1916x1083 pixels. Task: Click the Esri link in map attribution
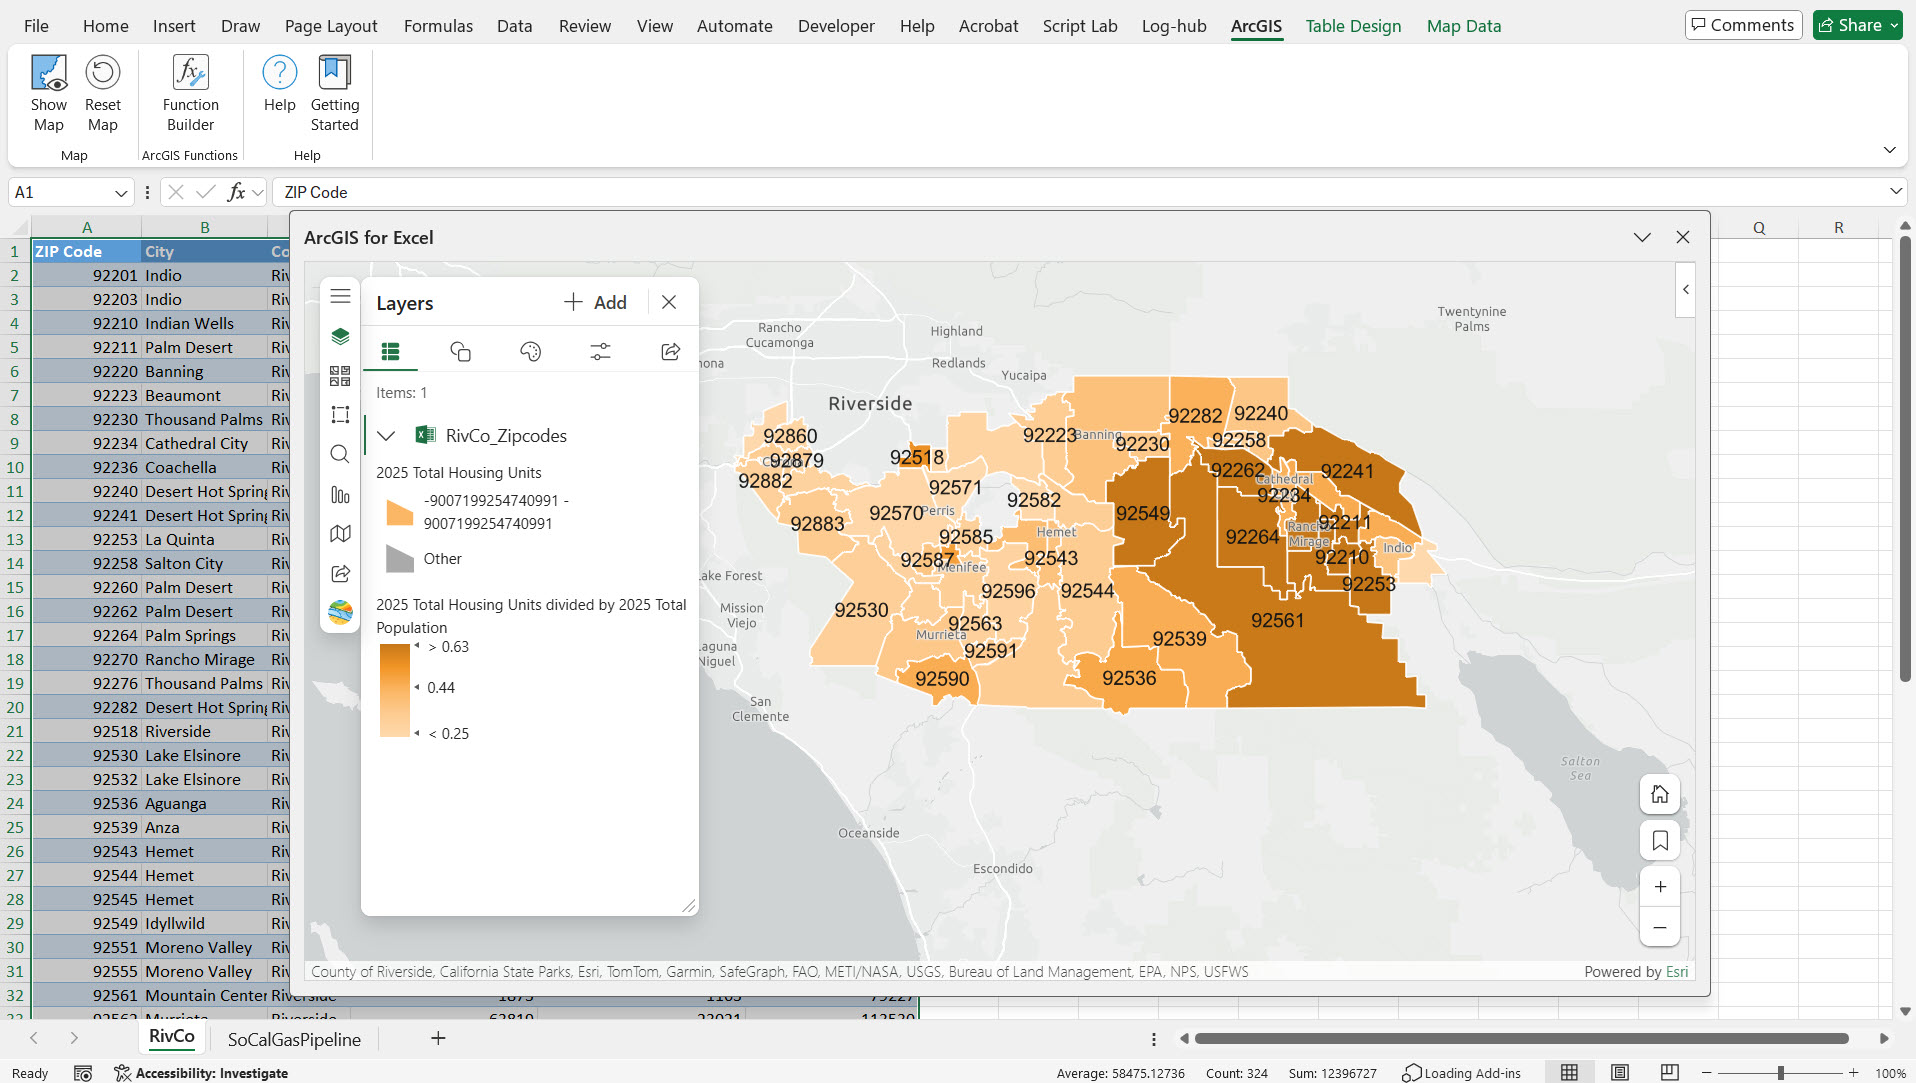click(1677, 972)
